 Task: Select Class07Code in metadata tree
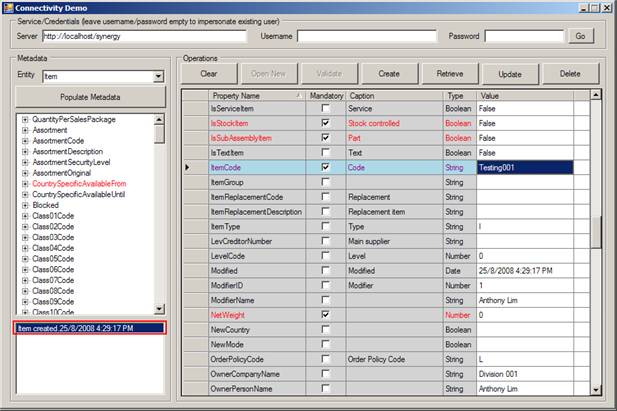tap(53, 280)
